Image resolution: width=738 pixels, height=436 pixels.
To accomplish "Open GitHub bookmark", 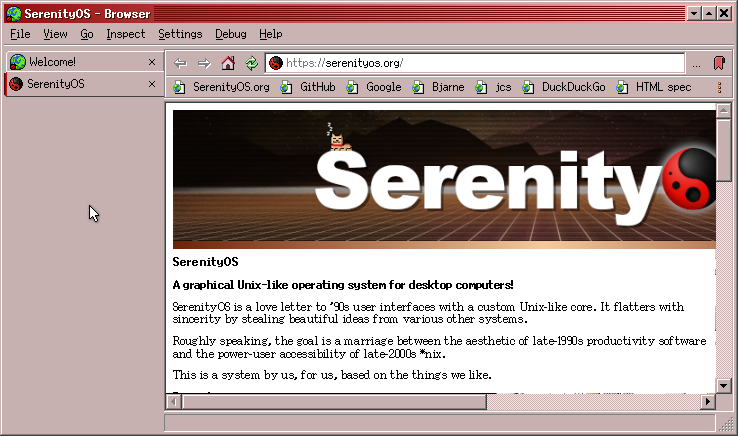I will [308, 87].
